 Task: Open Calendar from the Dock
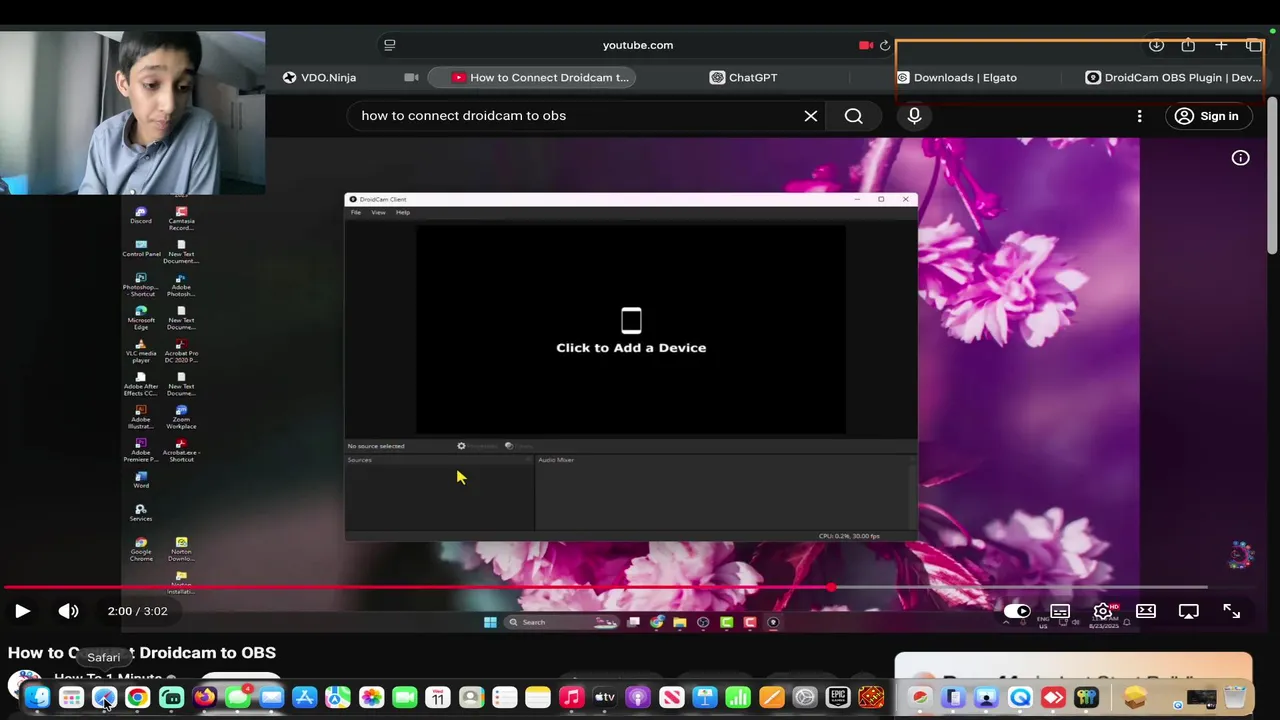pos(438,697)
